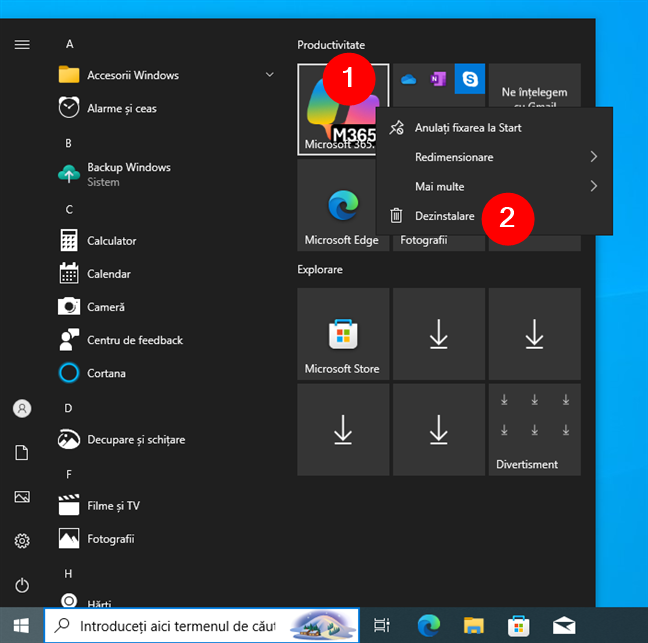Open Centru de feedback
The image size is (648, 643).
coord(165,340)
